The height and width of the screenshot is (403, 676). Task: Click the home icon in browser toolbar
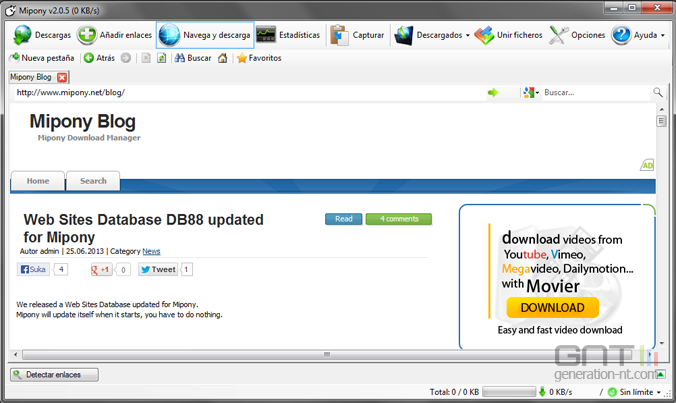[x=222, y=58]
